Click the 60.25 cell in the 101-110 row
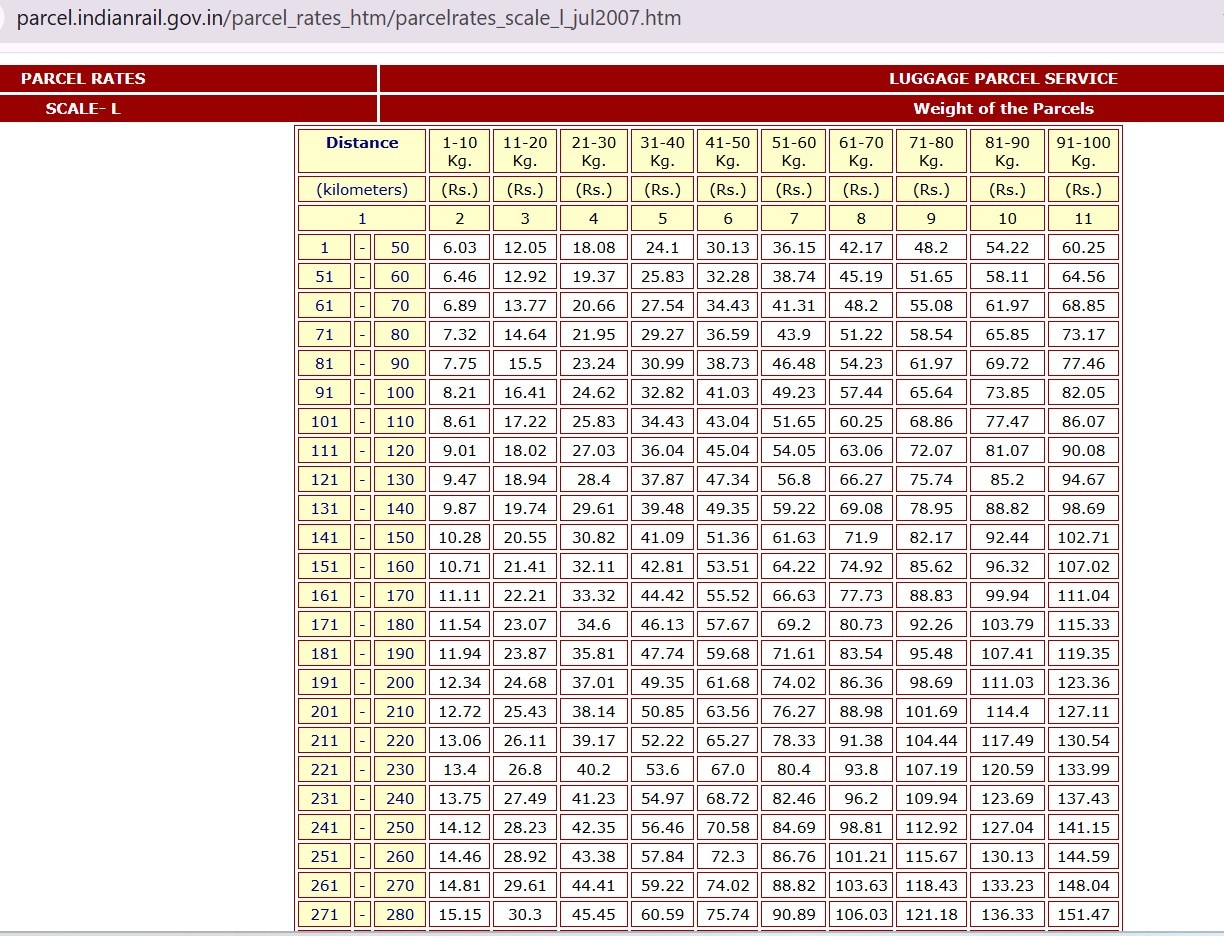The width and height of the screenshot is (1224, 936). click(861, 421)
